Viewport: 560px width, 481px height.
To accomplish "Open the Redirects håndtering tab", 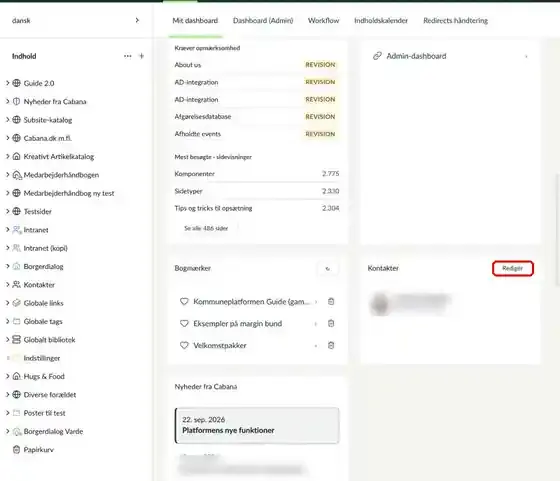I will [455, 21].
